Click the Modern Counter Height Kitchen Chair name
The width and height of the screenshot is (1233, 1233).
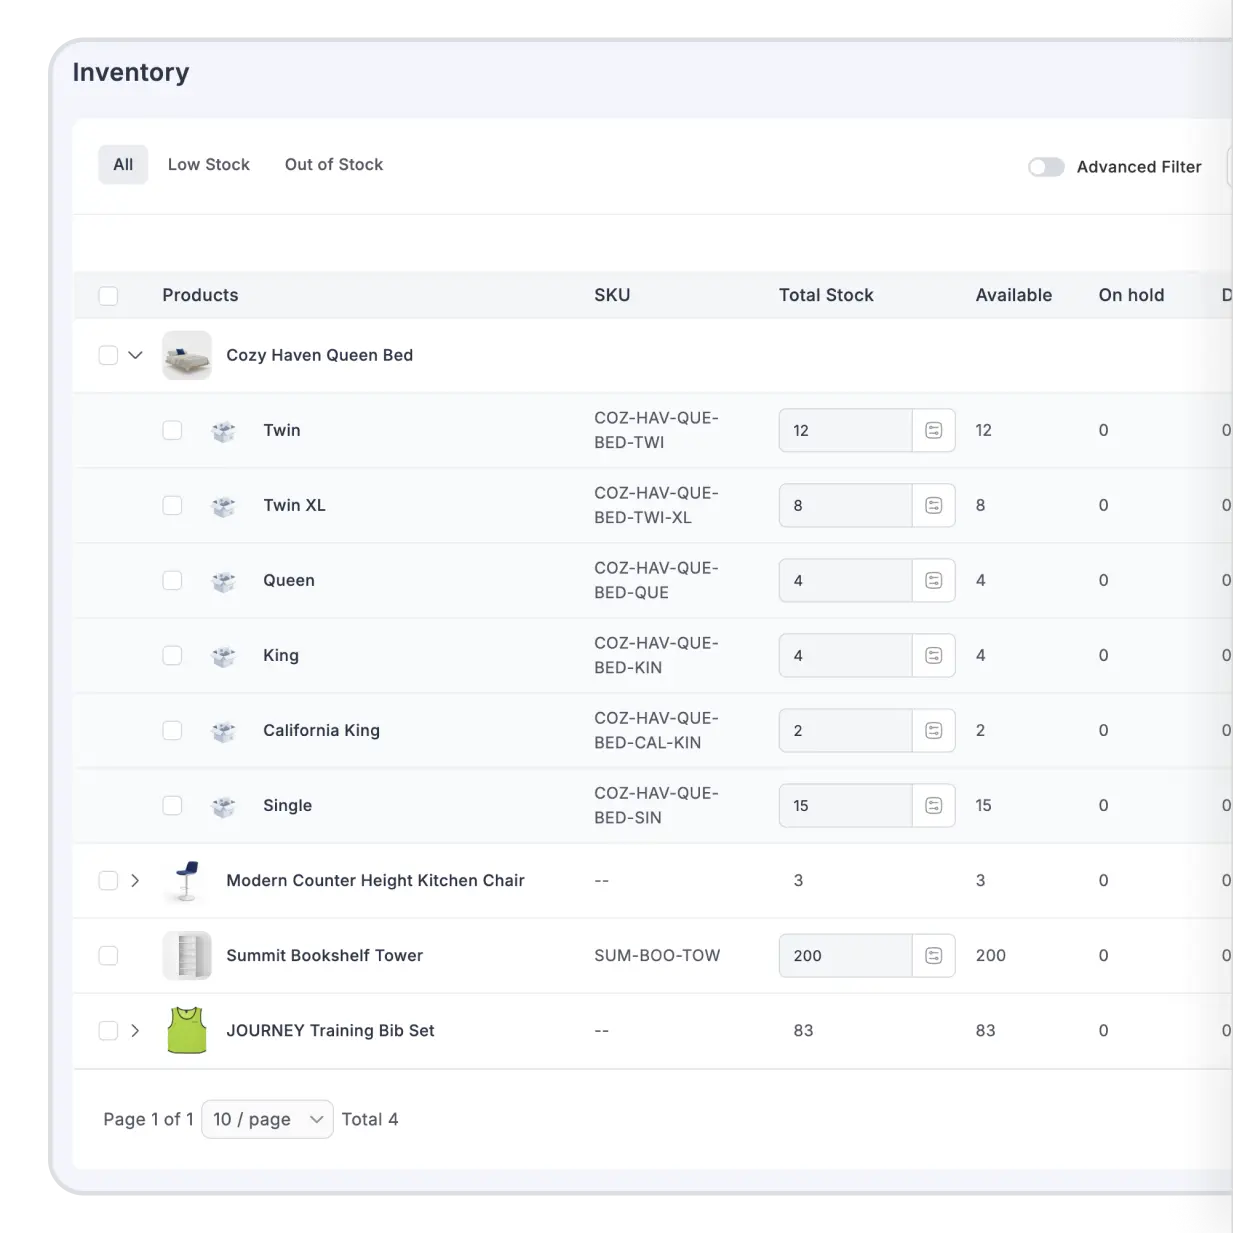click(x=375, y=880)
